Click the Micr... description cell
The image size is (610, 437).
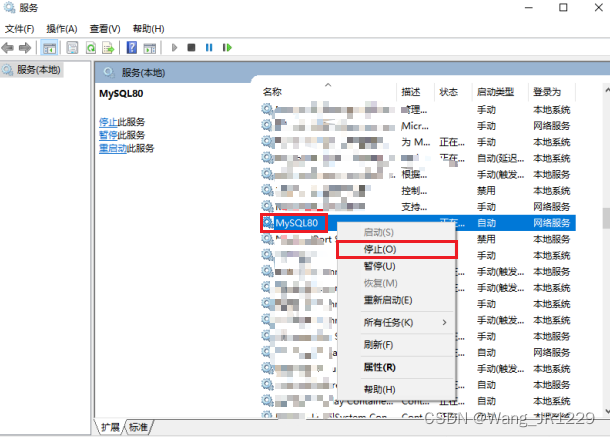click(415, 126)
